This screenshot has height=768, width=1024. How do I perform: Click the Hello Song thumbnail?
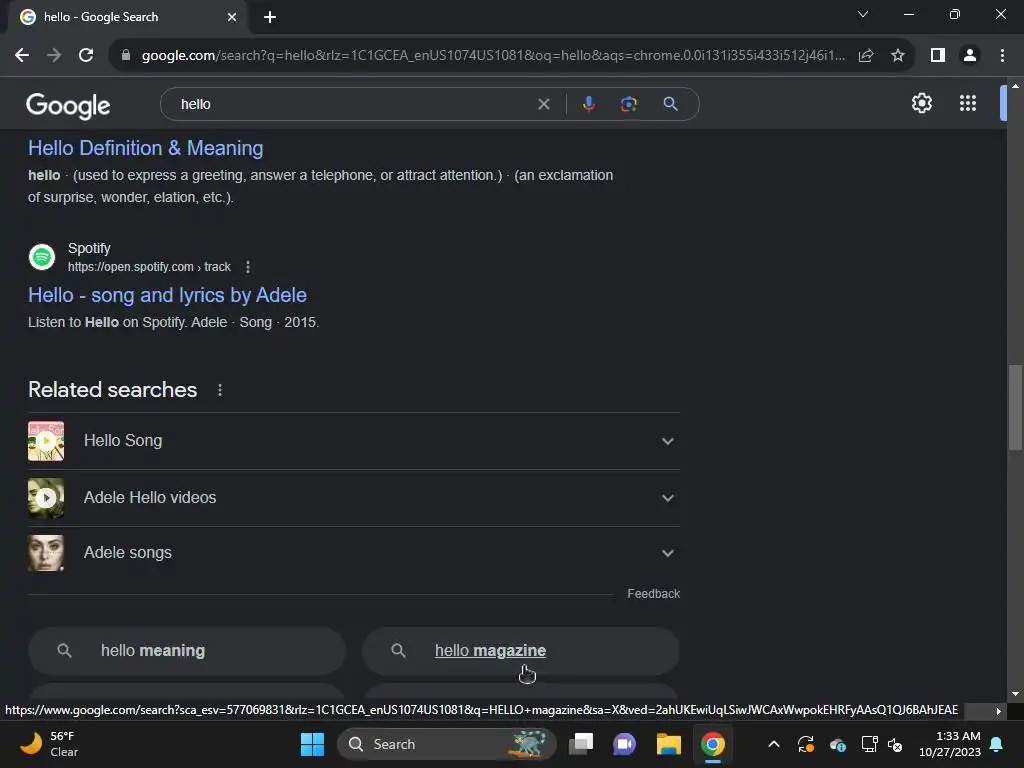(x=46, y=441)
